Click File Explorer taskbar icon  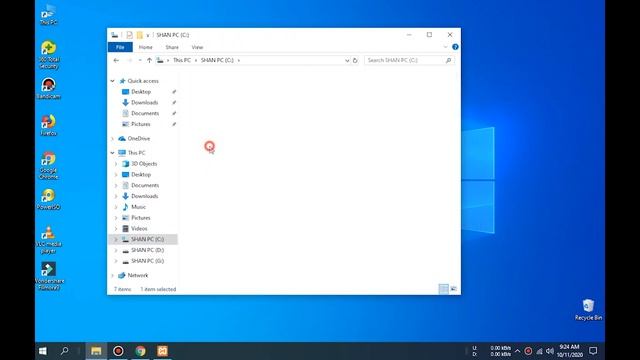point(96,351)
